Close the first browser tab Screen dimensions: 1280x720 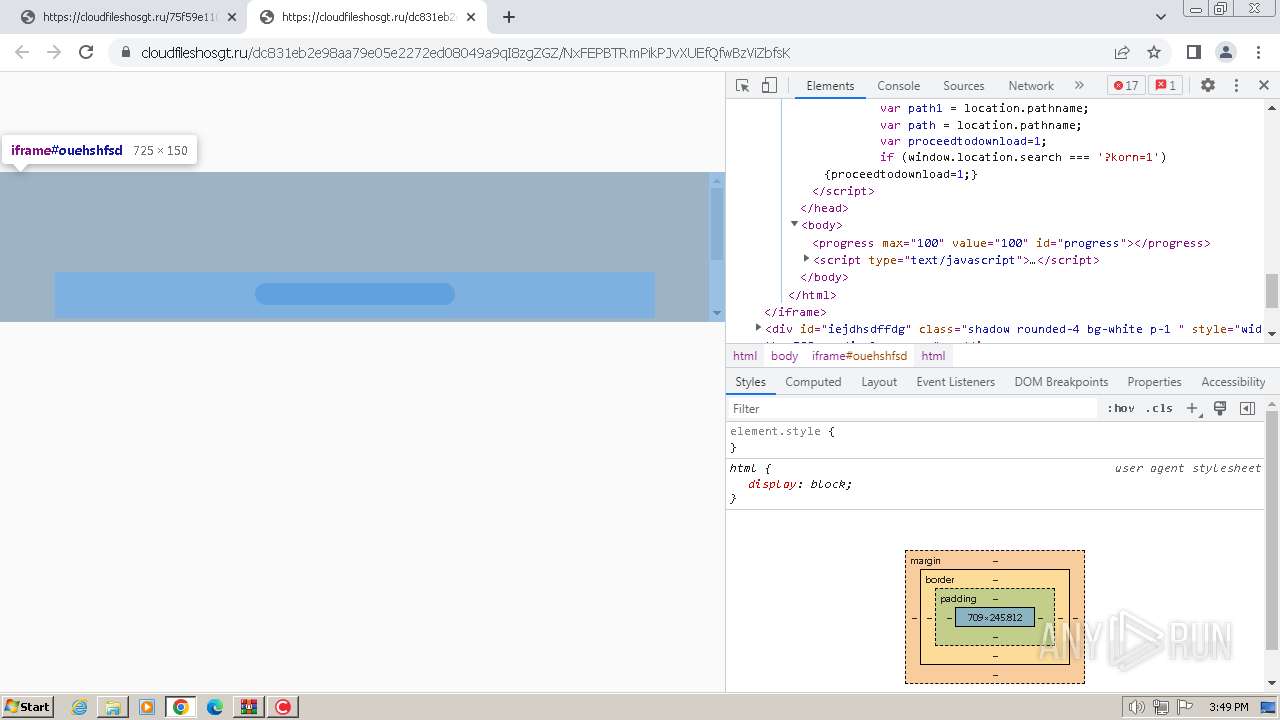231,17
